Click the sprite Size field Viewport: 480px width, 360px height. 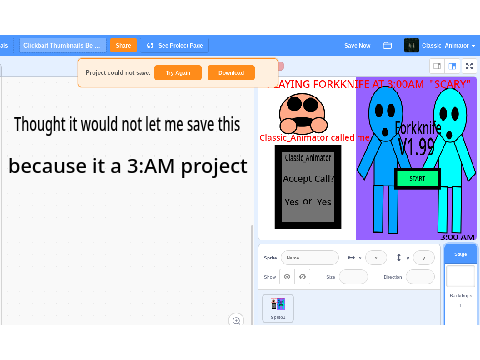353,277
